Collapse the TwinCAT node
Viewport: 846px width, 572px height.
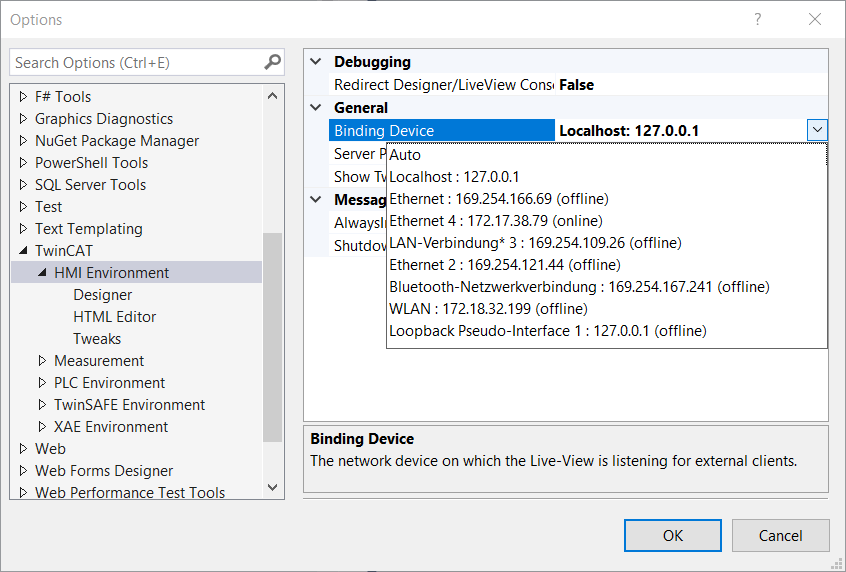pos(23,250)
